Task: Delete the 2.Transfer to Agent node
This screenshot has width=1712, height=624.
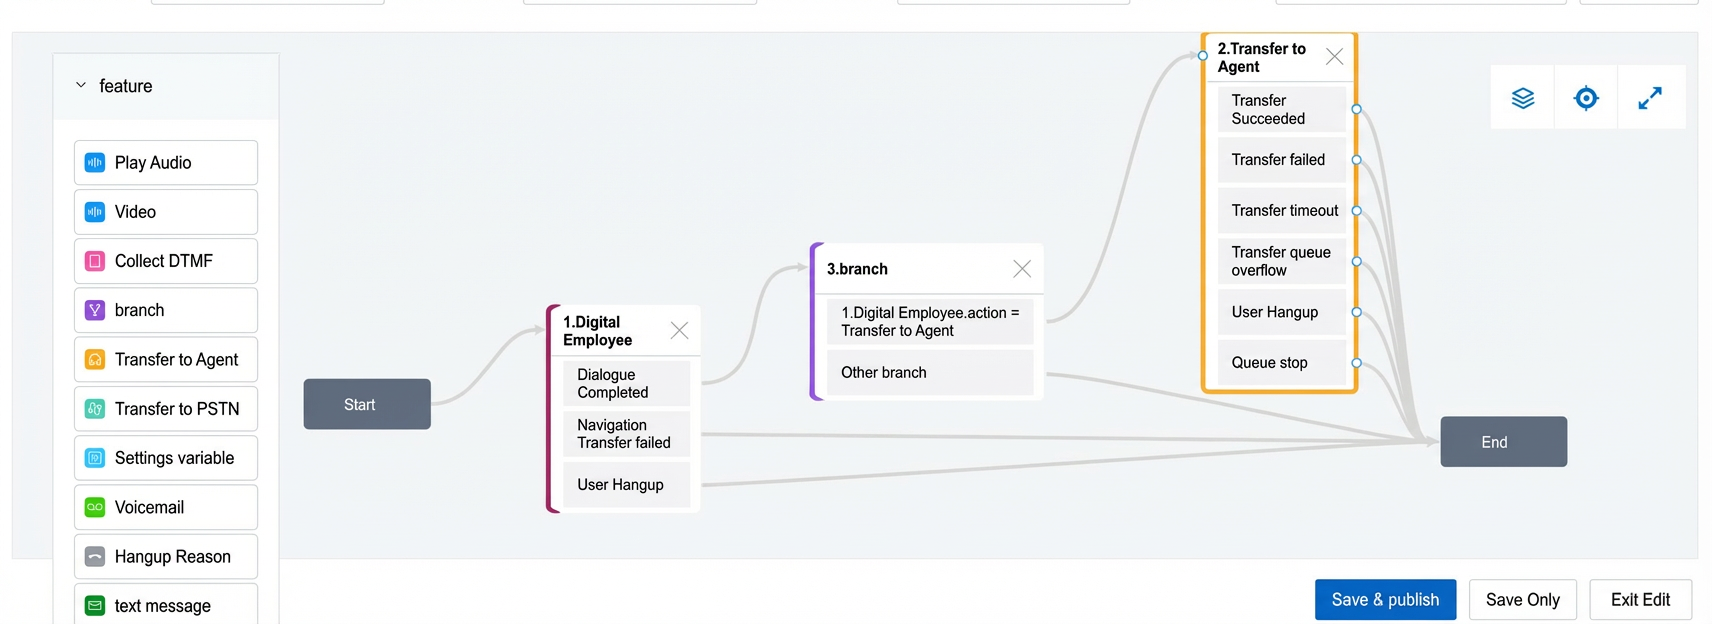Action: tap(1334, 57)
